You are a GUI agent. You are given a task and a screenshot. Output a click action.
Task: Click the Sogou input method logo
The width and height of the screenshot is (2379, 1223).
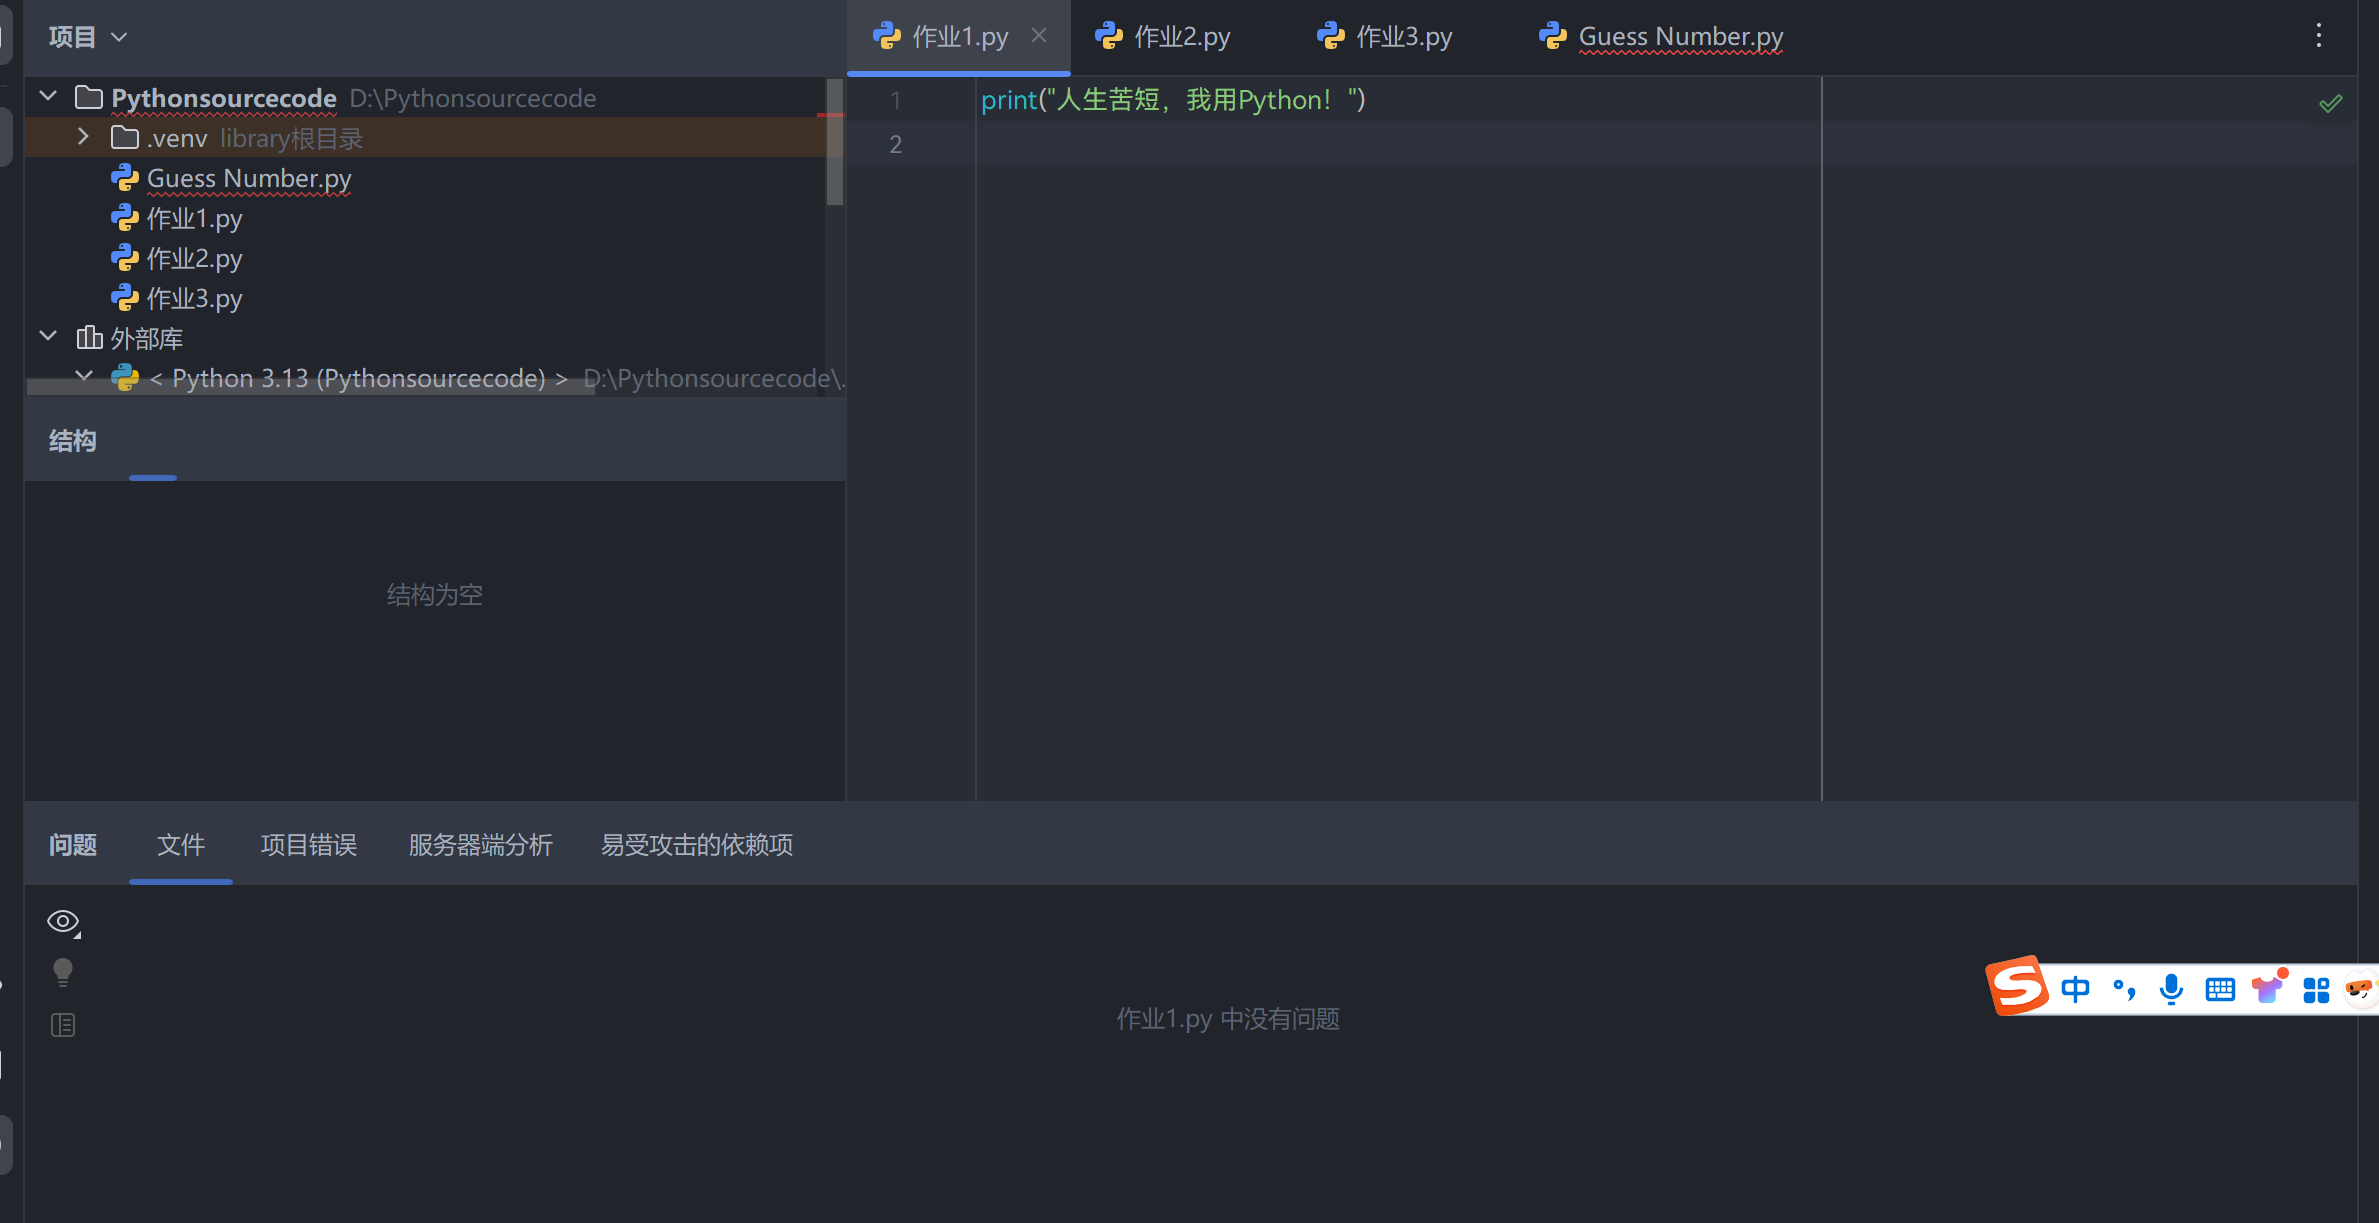click(2016, 987)
